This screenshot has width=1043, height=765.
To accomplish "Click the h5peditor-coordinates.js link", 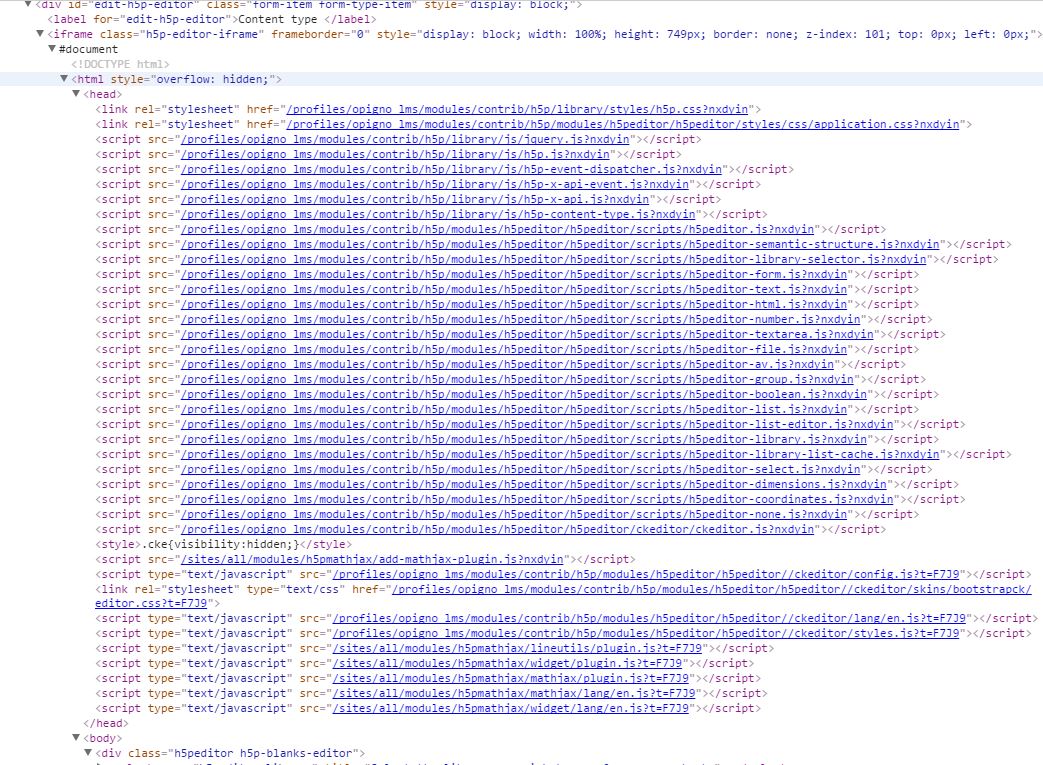I will tap(537, 499).
